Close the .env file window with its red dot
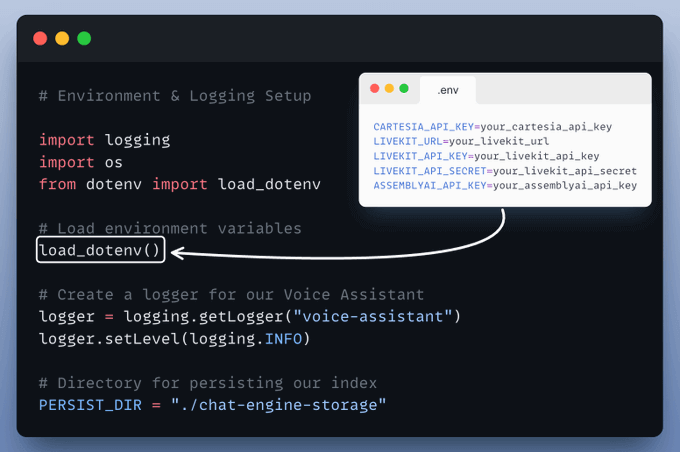Viewport: 680px width, 452px height. pyautogui.click(x=374, y=89)
